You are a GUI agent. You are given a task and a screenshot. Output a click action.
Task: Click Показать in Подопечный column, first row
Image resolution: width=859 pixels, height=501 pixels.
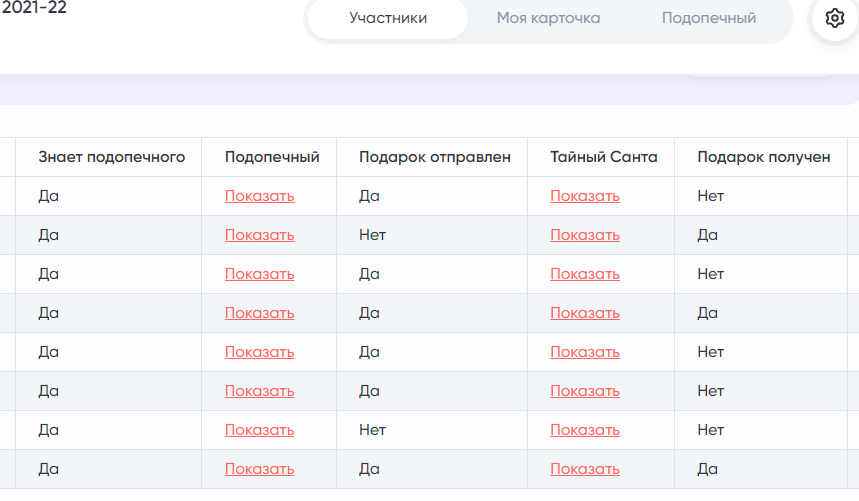tap(260, 196)
